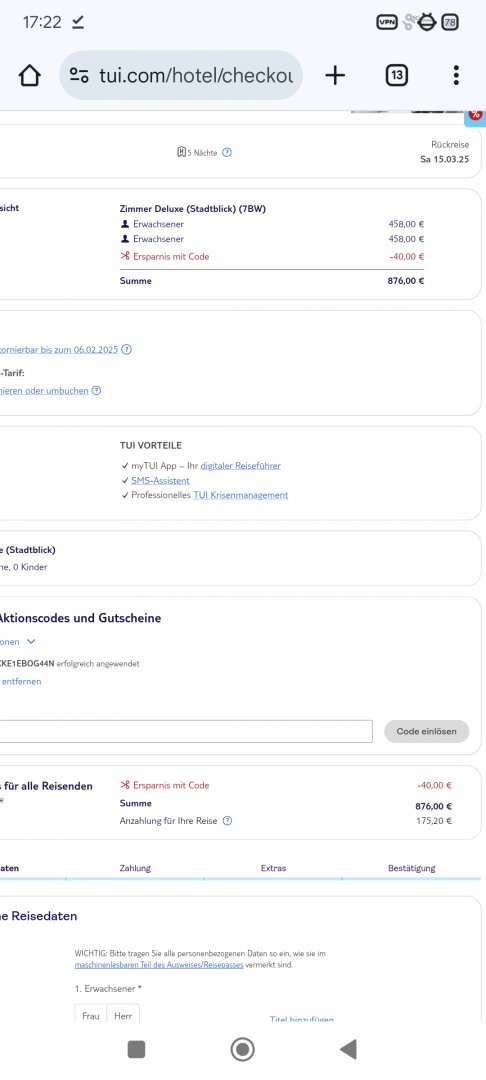Open the digitaler Reiseführer link

coord(240,466)
